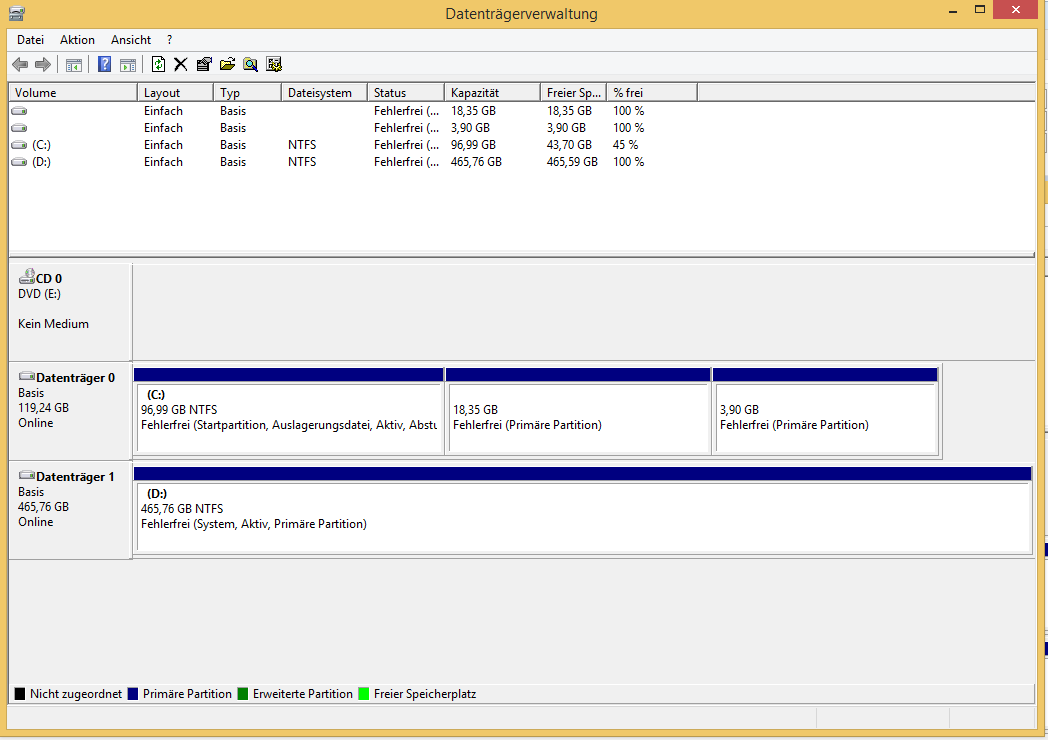Click the 119,24 GB text under Datenträger 0

click(43, 408)
